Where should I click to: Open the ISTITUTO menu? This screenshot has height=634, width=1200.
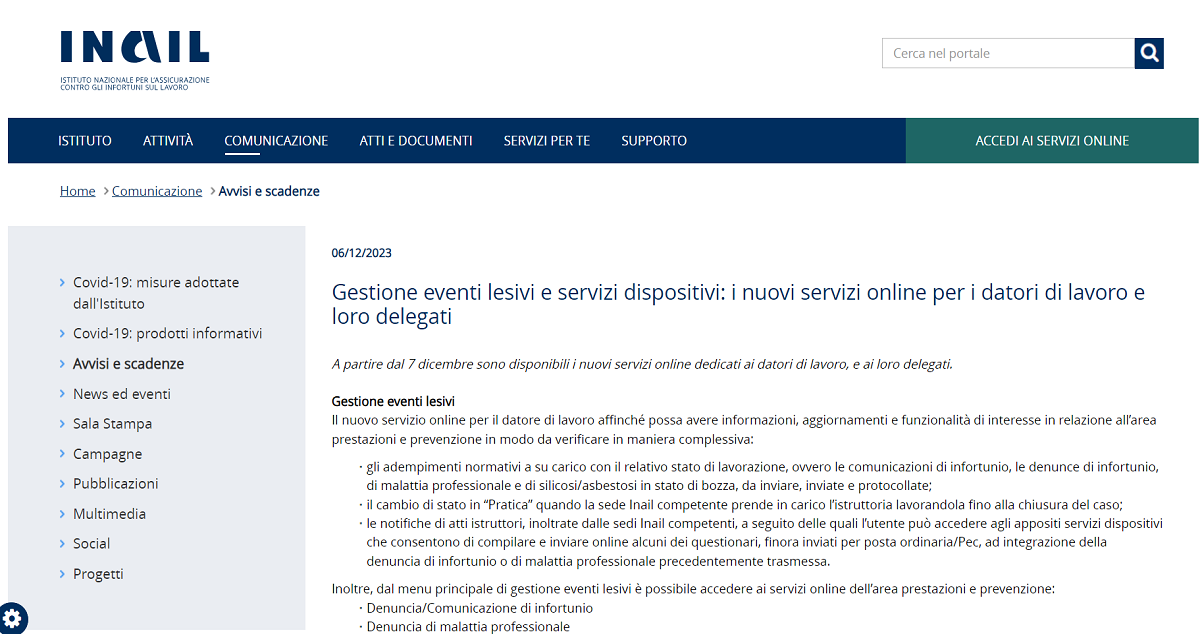[85, 141]
